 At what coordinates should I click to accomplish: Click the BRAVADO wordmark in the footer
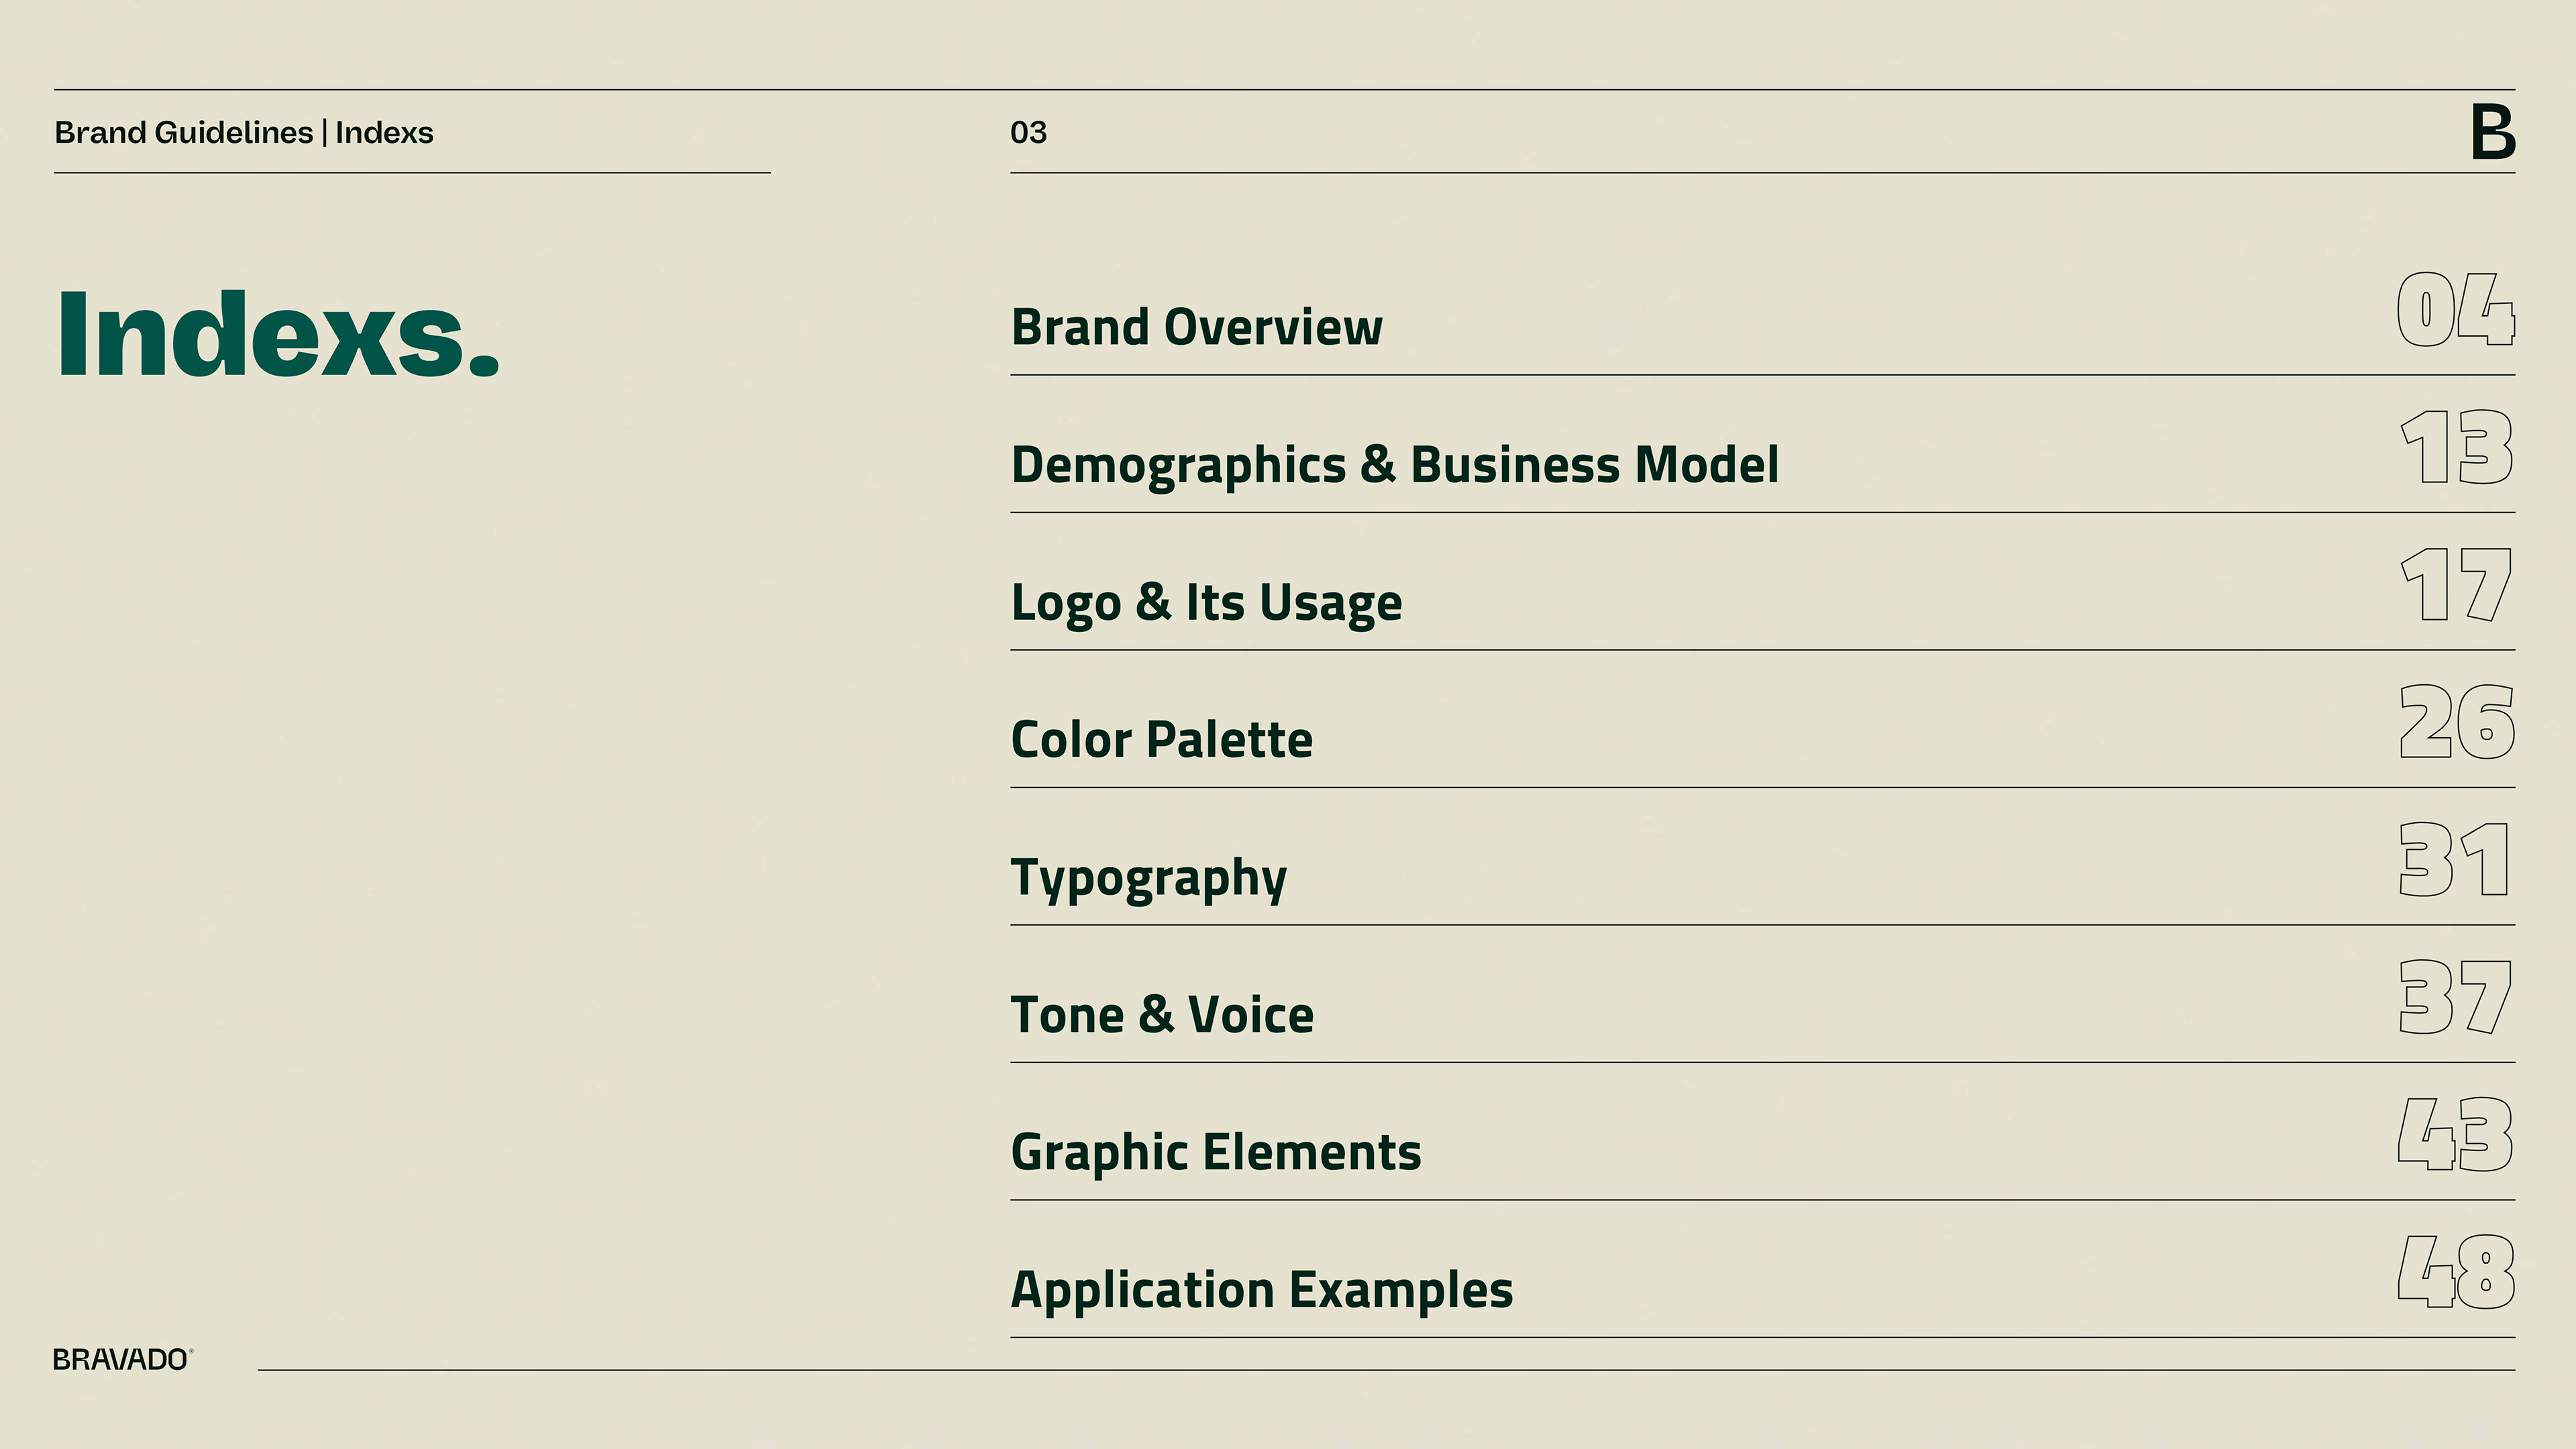tap(121, 1360)
